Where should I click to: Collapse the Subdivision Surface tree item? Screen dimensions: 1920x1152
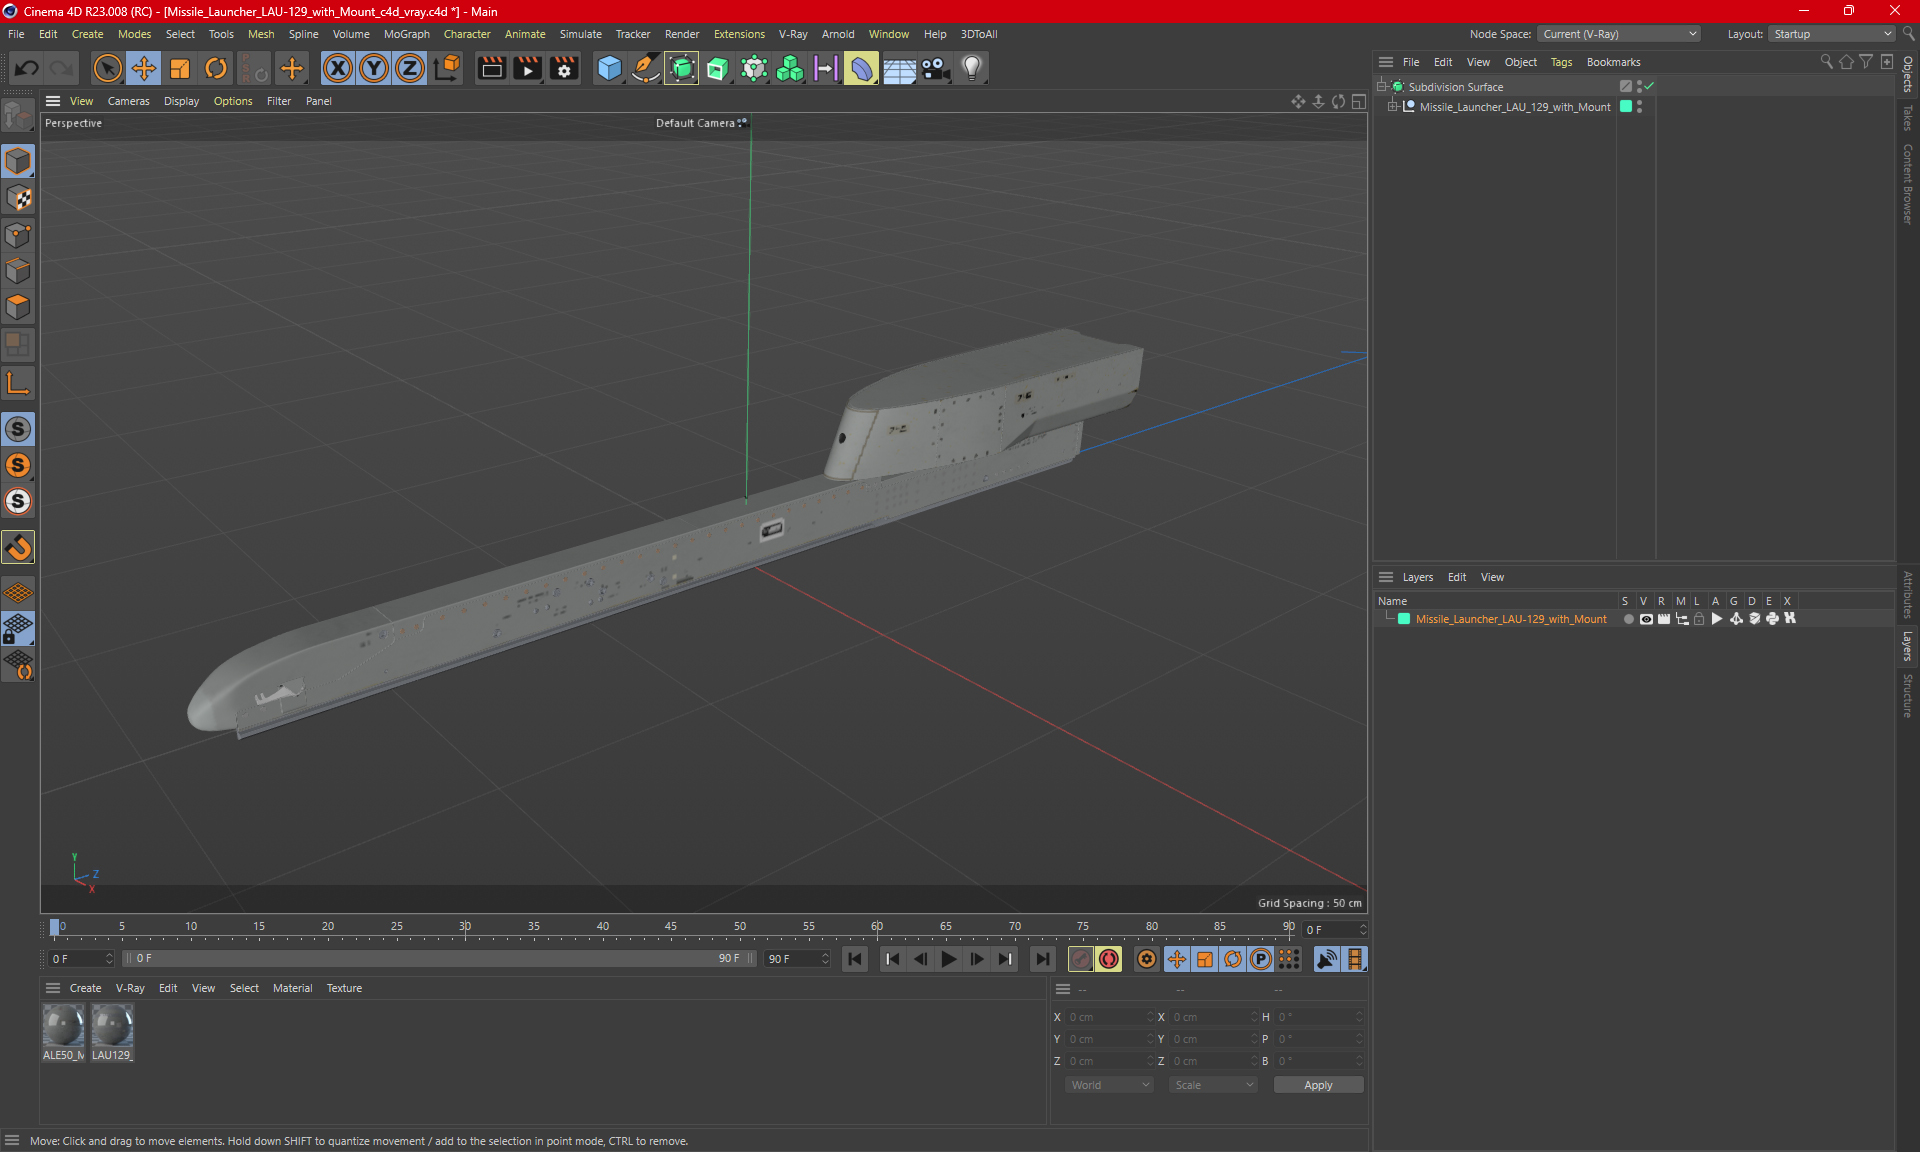pyautogui.click(x=1381, y=87)
